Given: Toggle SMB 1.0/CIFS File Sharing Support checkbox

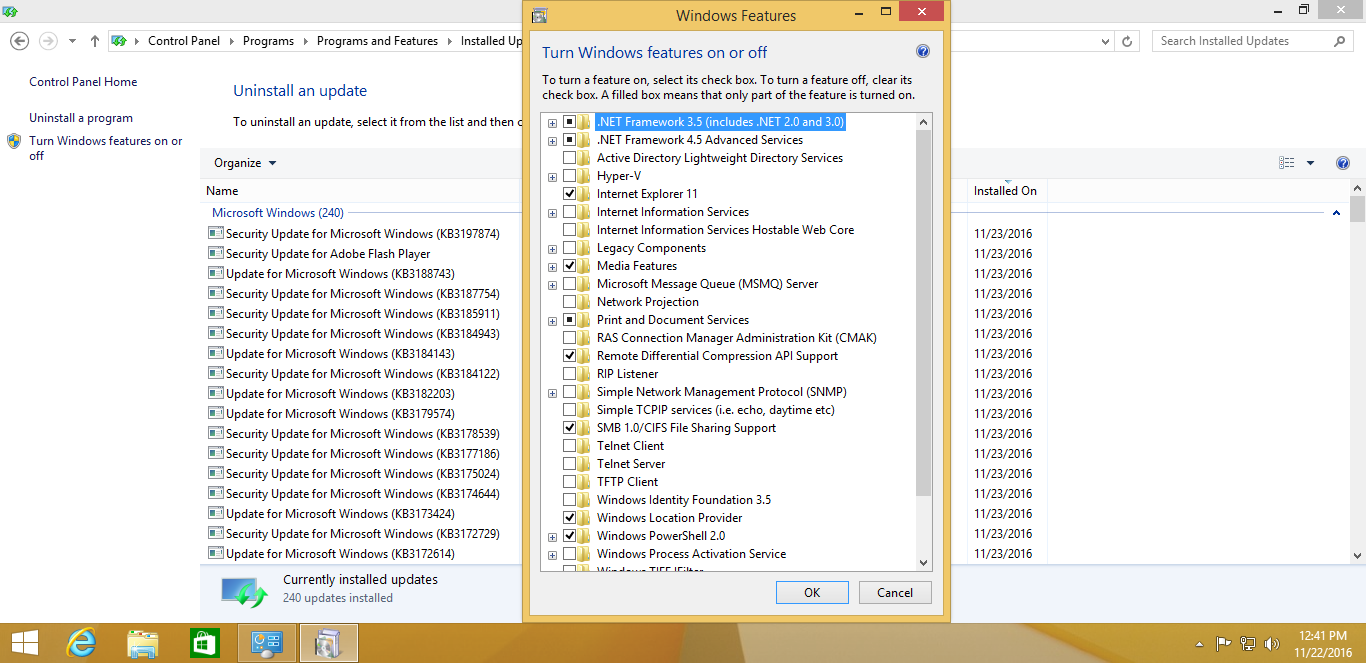Looking at the screenshot, I should 569,428.
